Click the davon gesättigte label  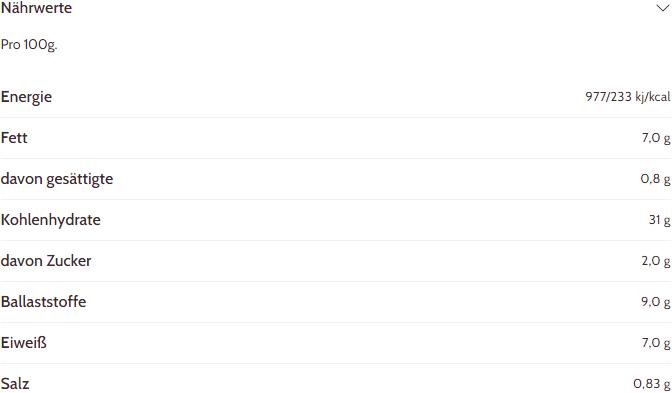pos(57,179)
